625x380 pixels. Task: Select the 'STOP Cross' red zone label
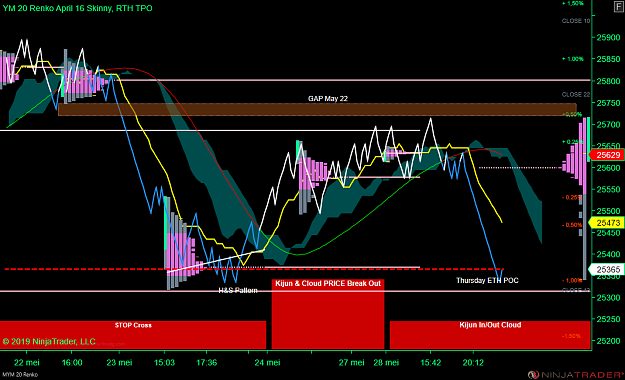(133, 325)
